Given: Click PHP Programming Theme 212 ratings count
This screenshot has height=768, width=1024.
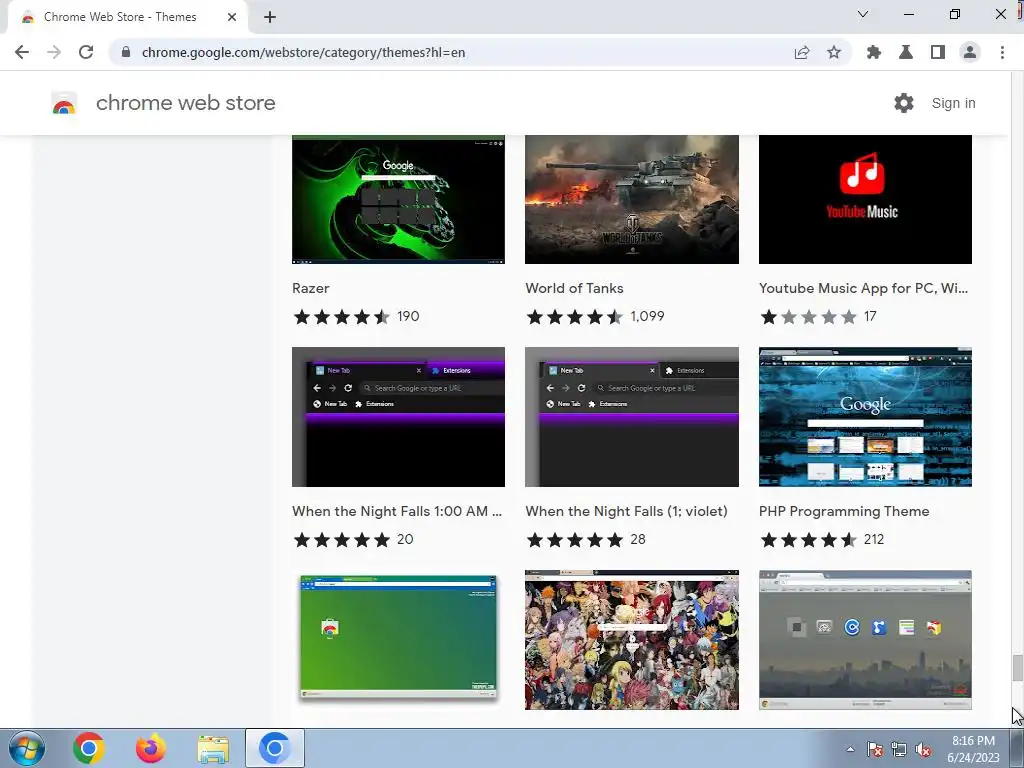Looking at the screenshot, I should click(x=874, y=539).
